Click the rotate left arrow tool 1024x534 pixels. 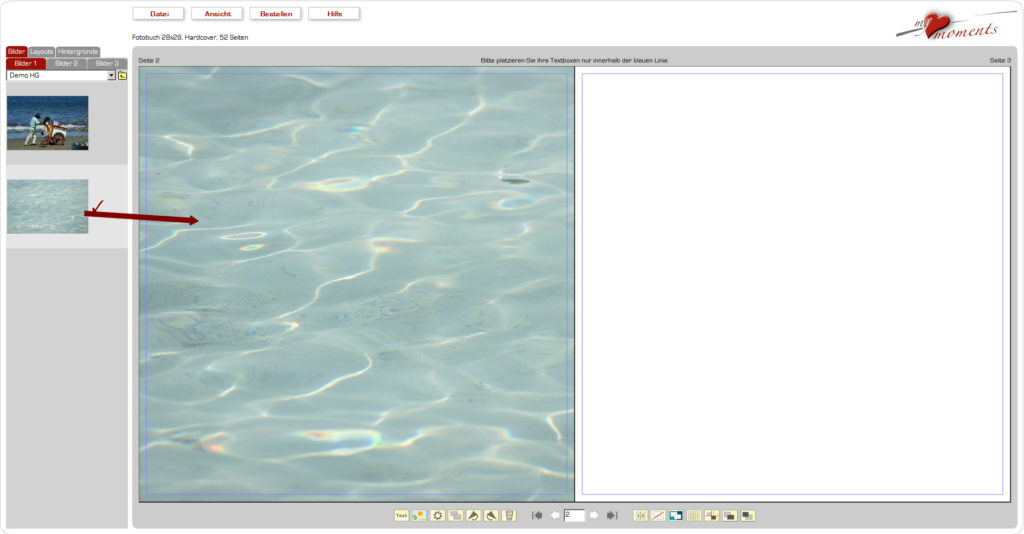point(473,516)
